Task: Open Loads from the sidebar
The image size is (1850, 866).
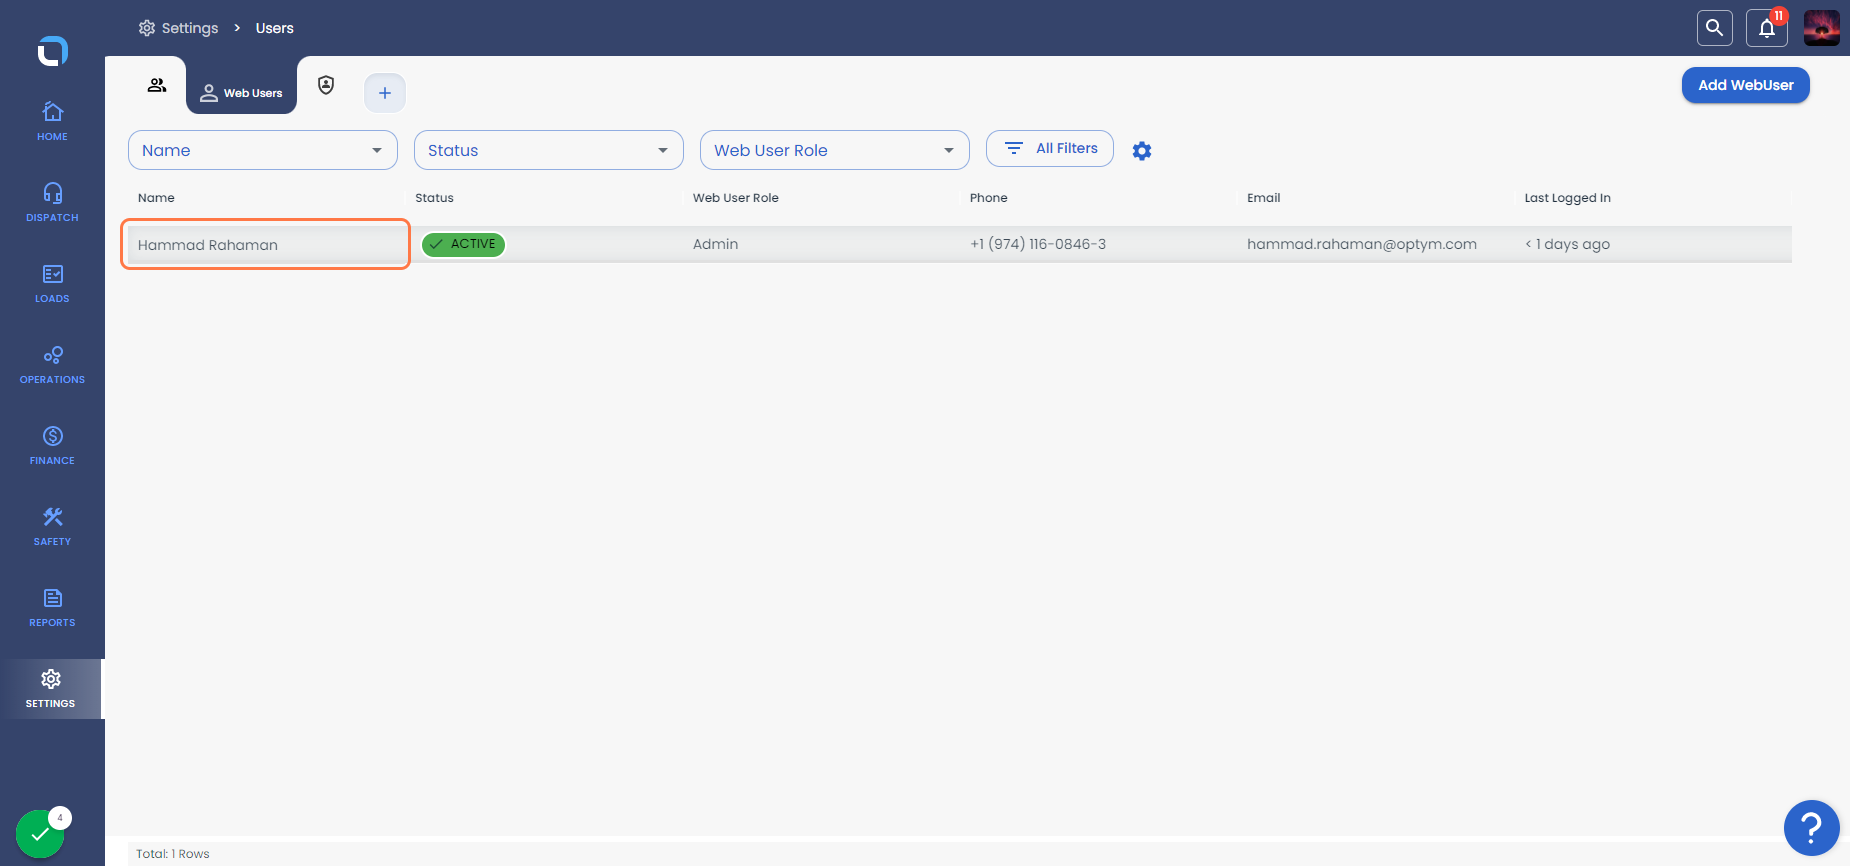Action: (x=52, y=283)
